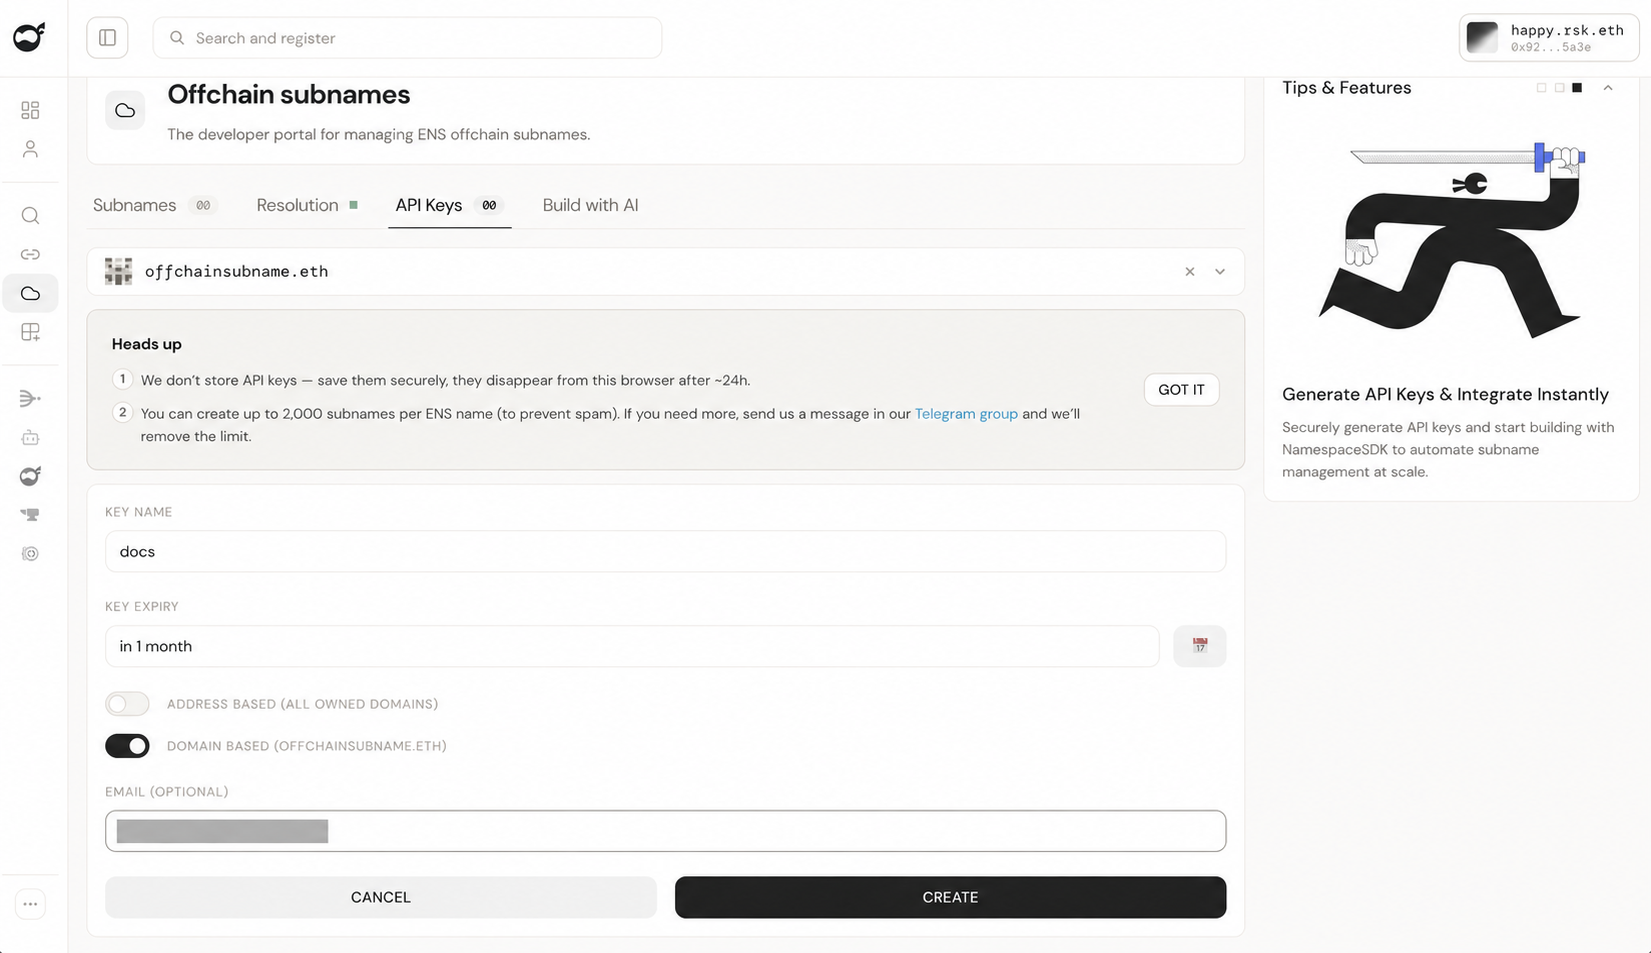The image size is (1651, 953).
Task: Clear the offchainsubname.eth selection with X
Action: (x=1190, y=272)
